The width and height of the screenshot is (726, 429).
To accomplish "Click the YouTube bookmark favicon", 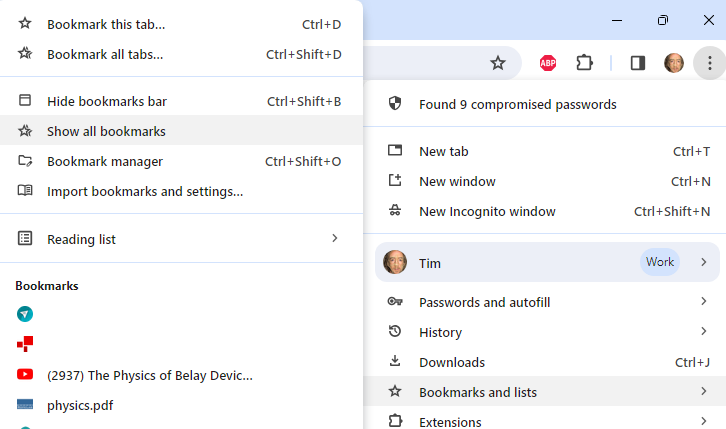I will [25, 374].
